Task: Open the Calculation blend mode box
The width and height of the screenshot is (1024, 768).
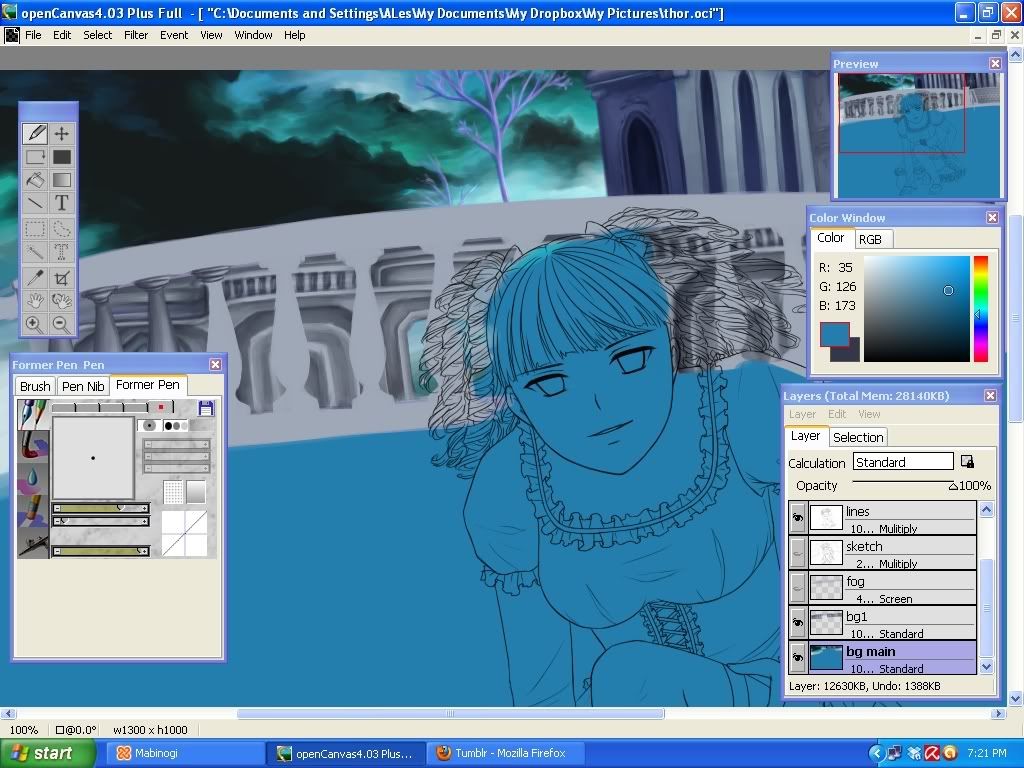Action: coord(902,462)
